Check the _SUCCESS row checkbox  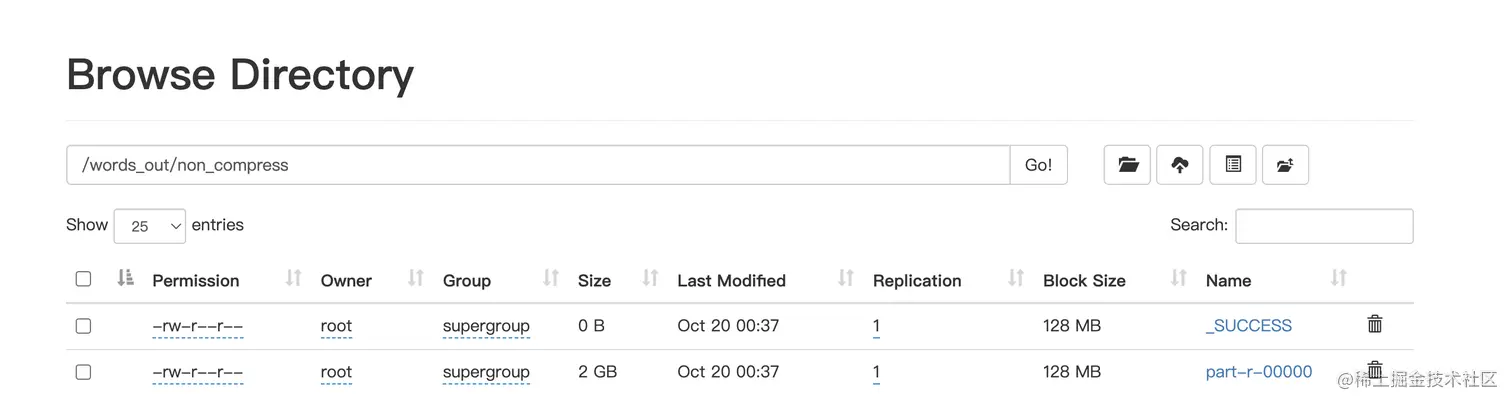[x=84, y=326]
